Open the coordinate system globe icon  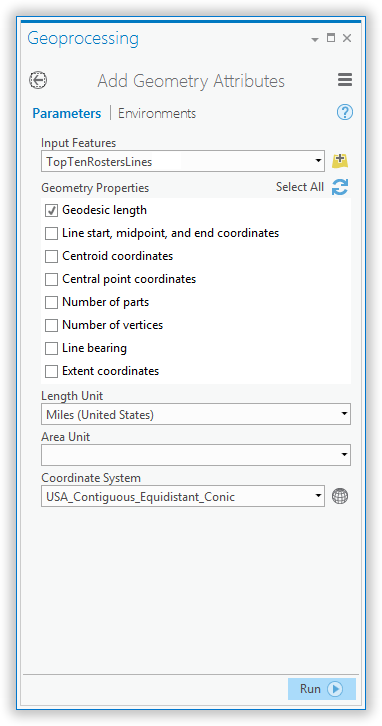tap(340, 496)
